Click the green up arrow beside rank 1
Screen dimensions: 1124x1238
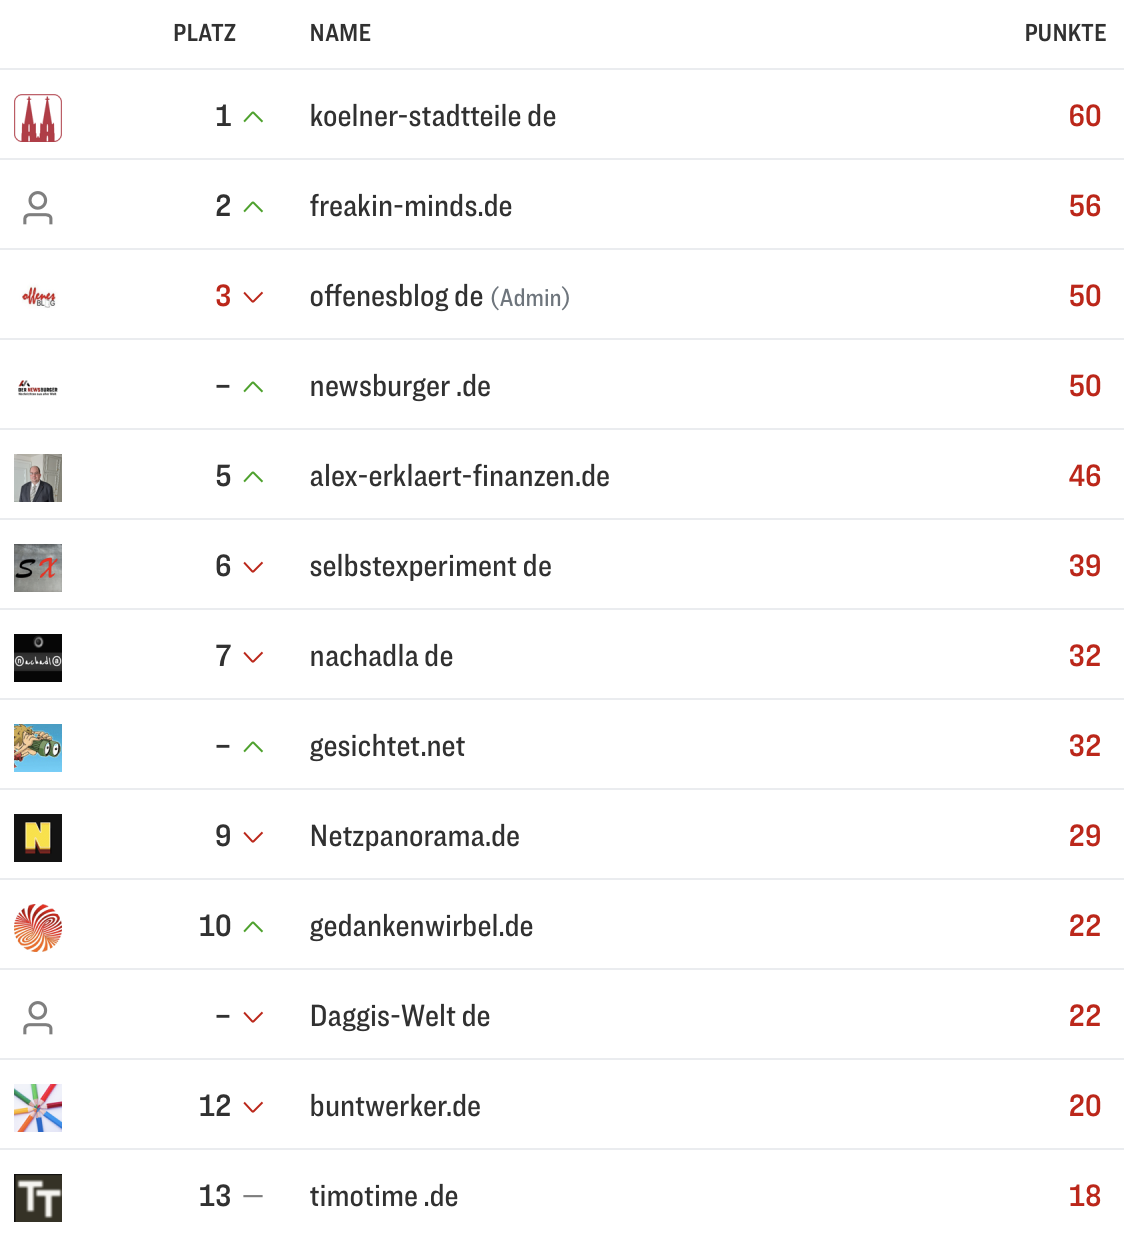[254, 117]
